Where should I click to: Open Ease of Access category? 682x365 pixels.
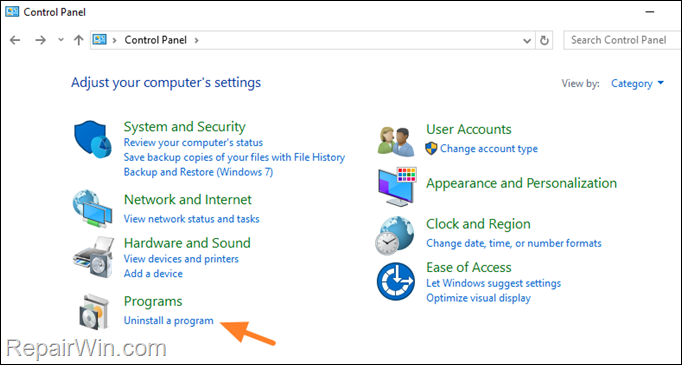pyautogui.click(x=468, y=267)
